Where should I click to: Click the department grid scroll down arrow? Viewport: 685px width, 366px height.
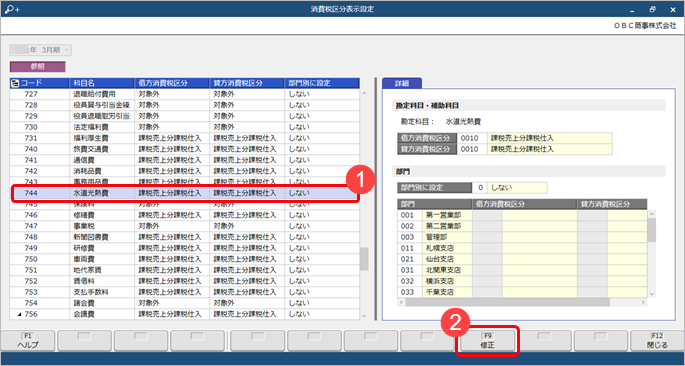pyautogui.click(x=652, y=293)
